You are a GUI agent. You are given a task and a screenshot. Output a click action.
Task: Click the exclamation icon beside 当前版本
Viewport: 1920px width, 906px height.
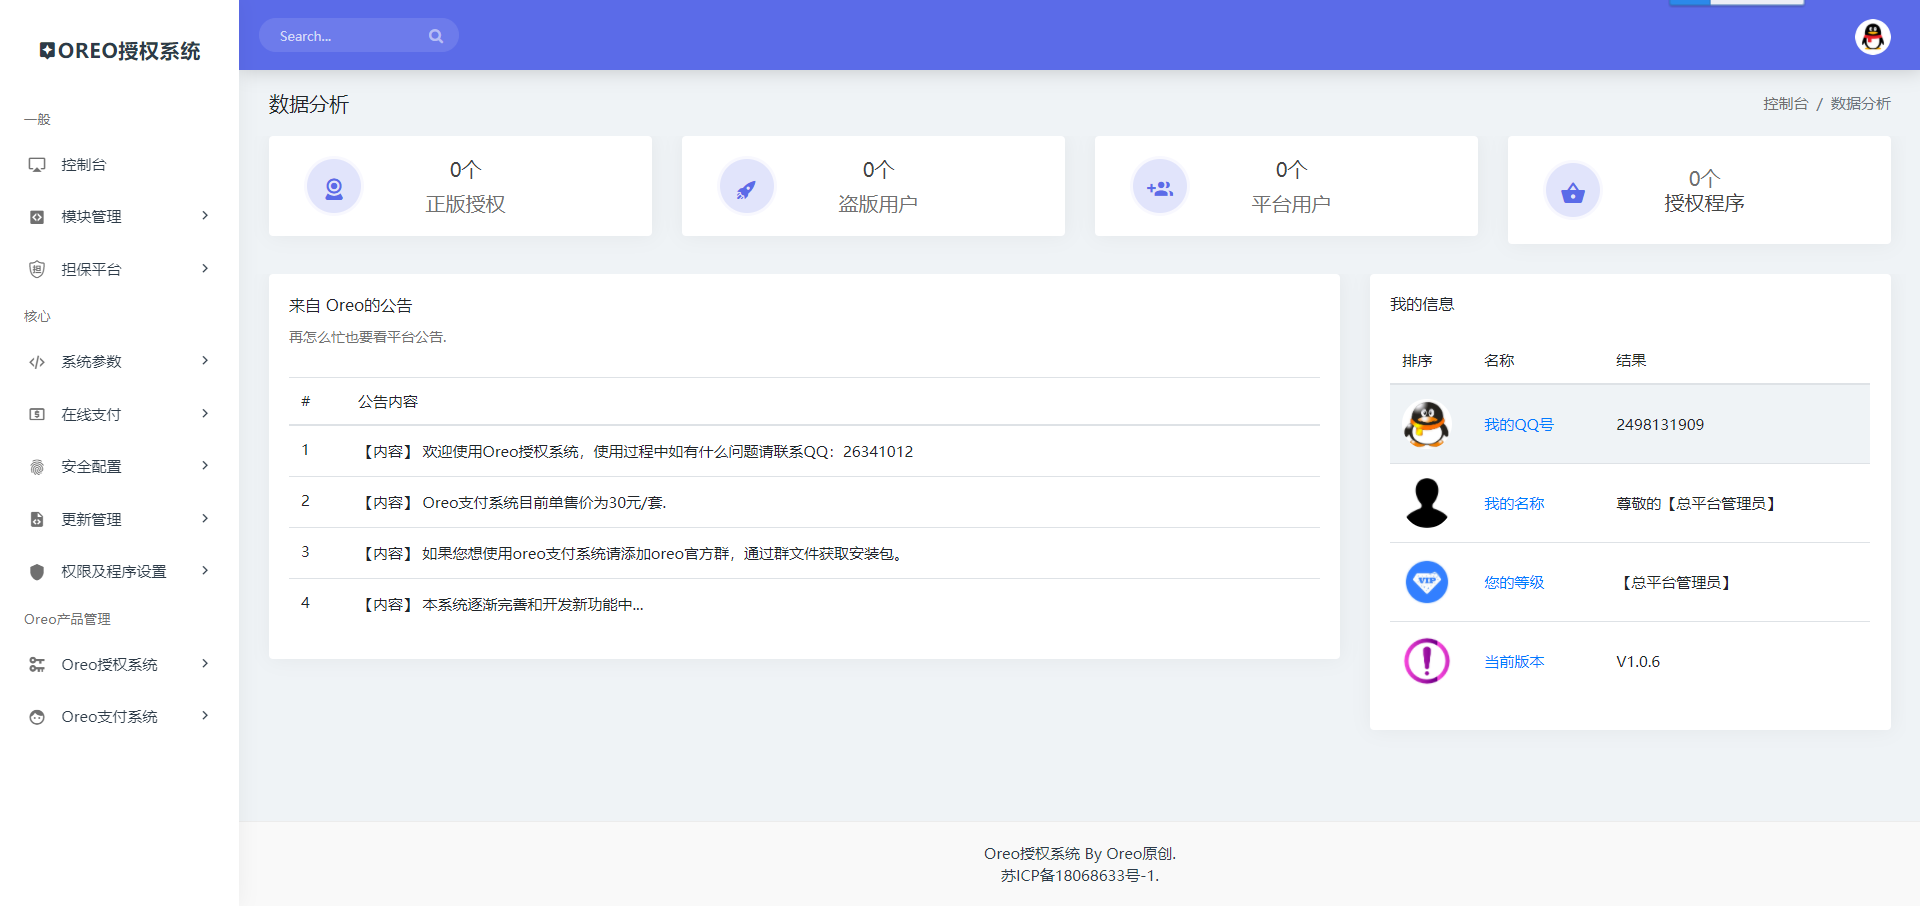click(1427, 661)
